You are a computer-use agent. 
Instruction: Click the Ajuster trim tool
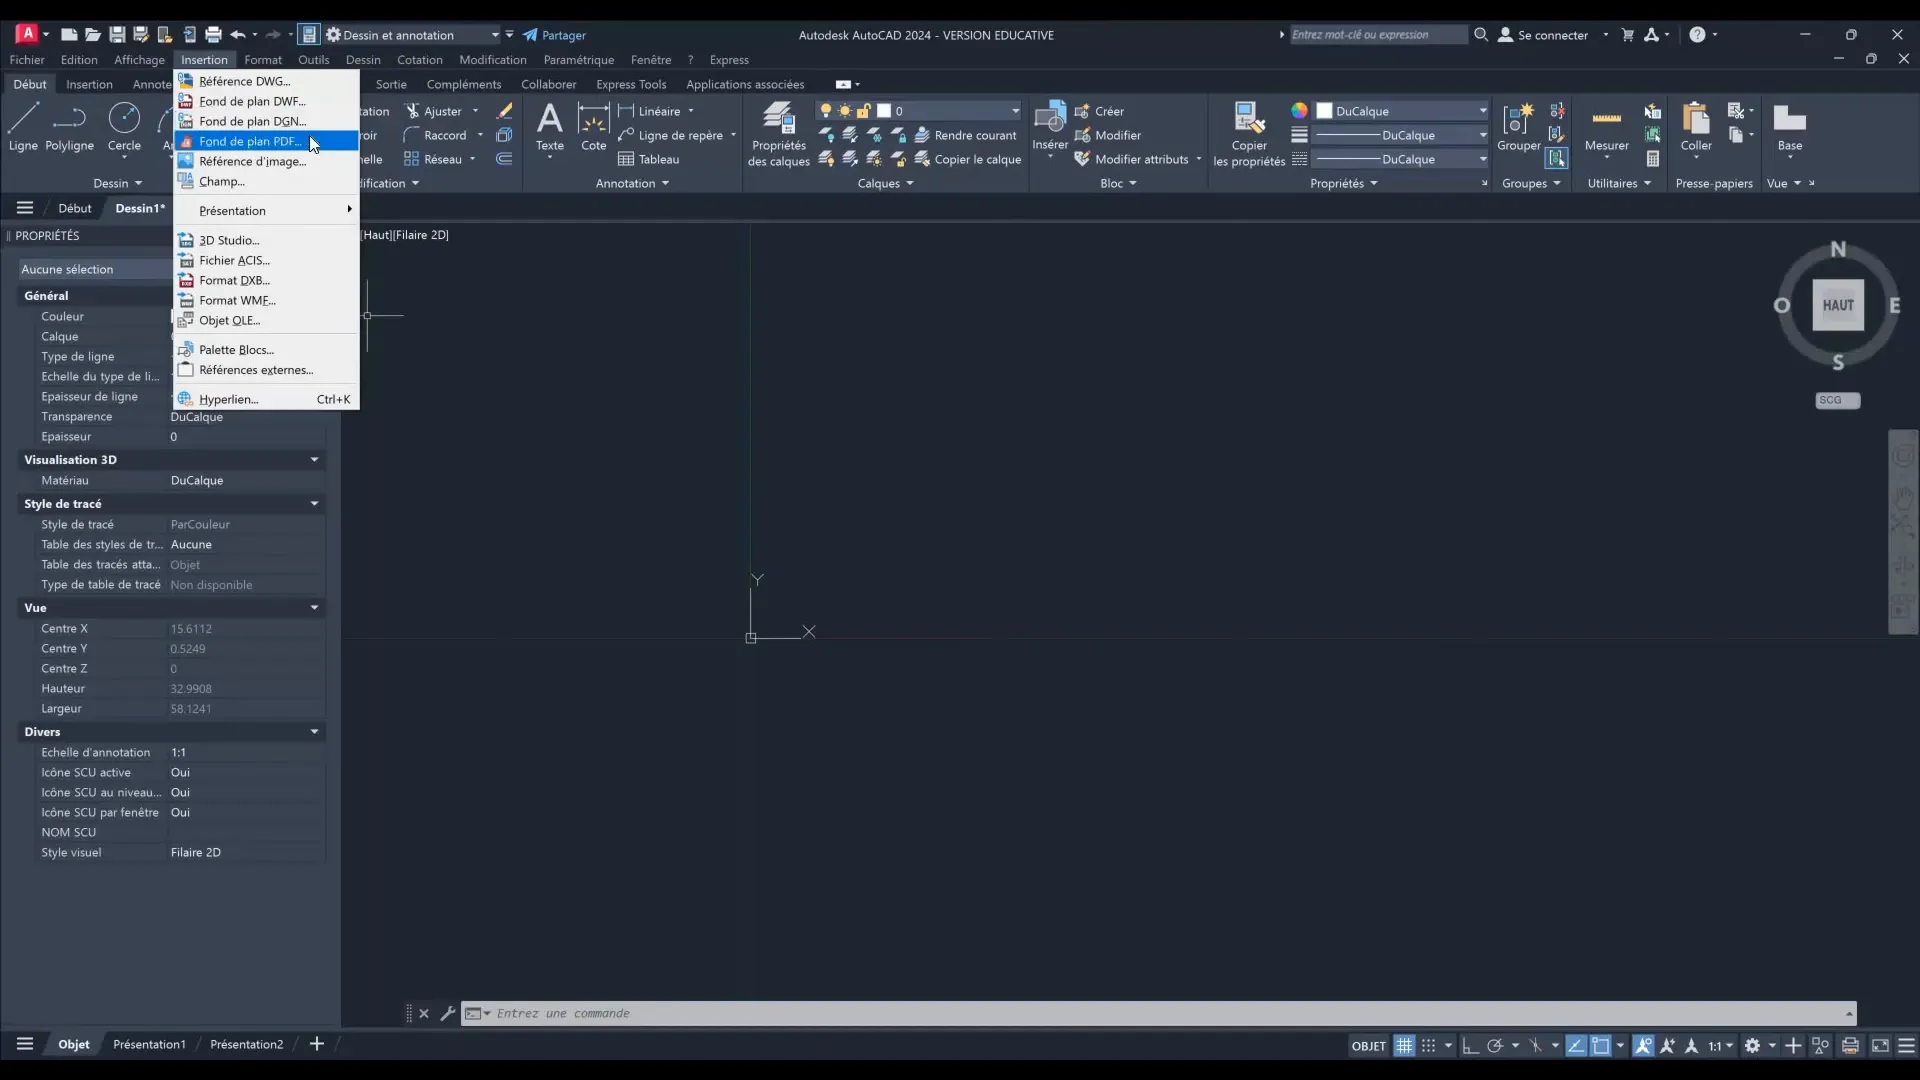[433, 111]
